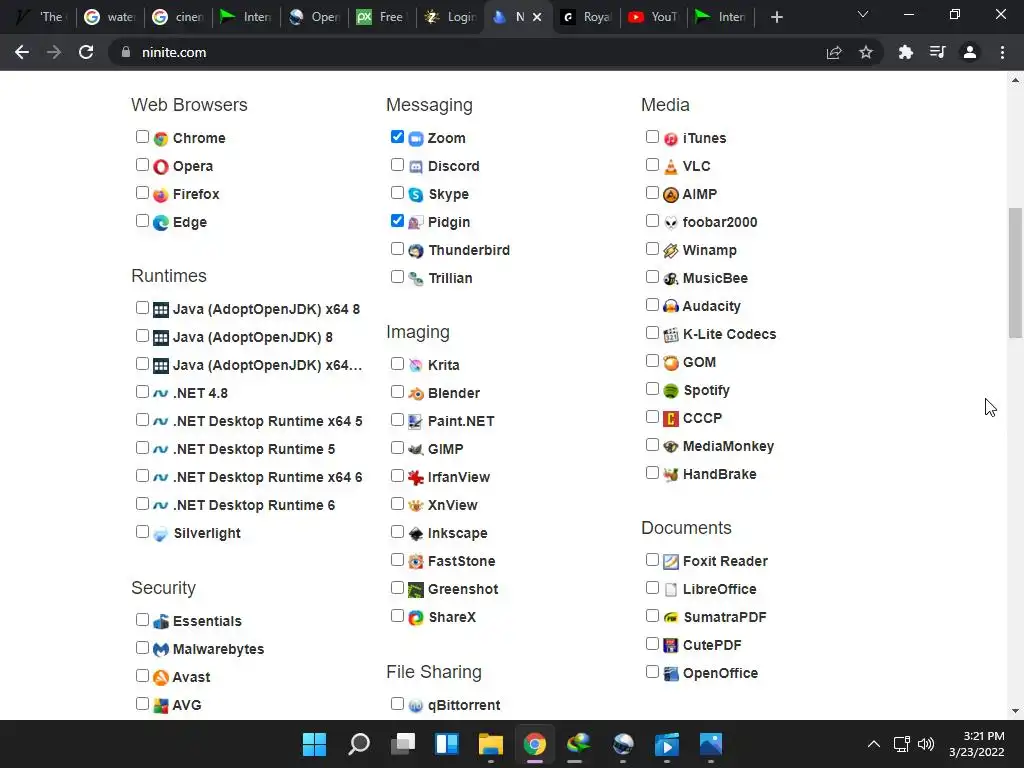
Task: Click the iTunes app icon
Action: coord(671,138)
